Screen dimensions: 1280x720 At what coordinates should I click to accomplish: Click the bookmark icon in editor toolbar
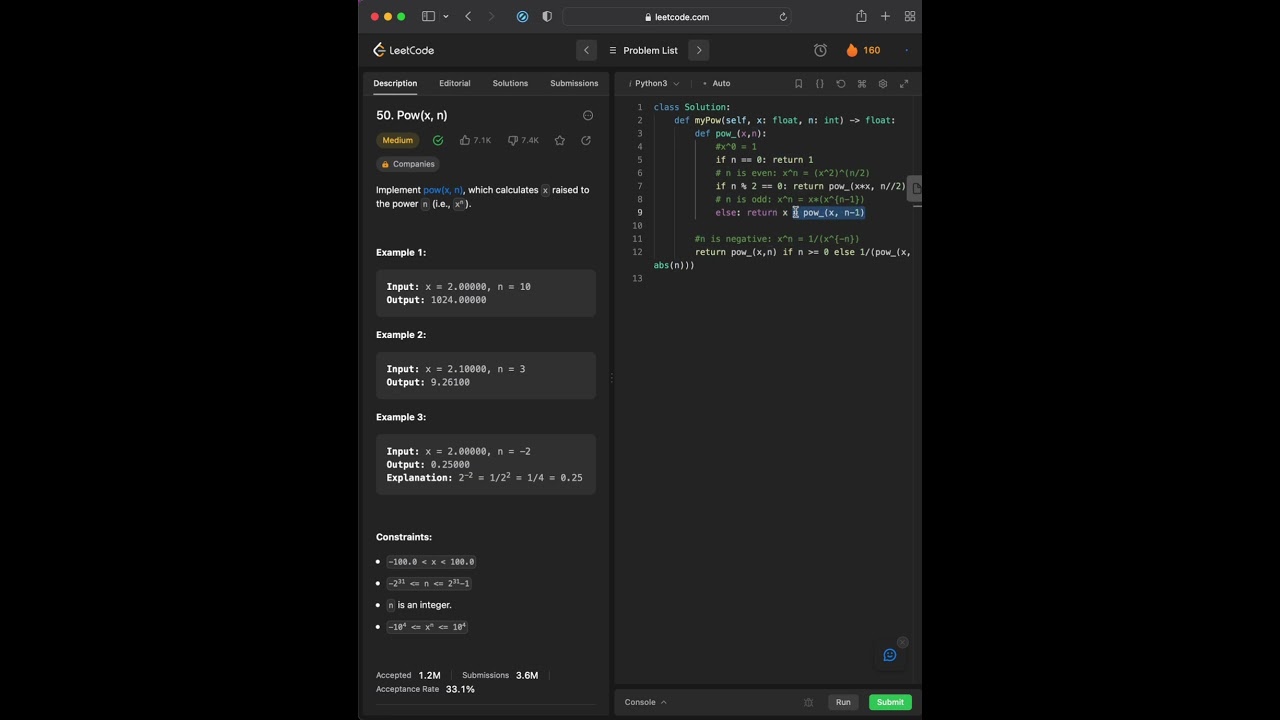pos(798,84)
